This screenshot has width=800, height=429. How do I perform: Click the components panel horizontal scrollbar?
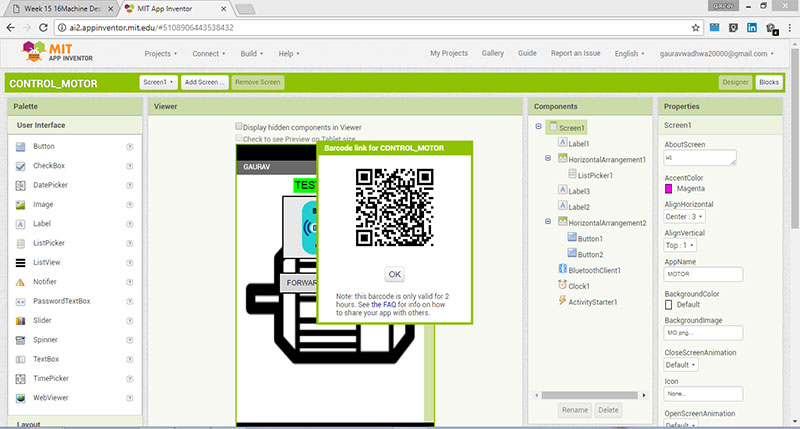coord(589,395)
